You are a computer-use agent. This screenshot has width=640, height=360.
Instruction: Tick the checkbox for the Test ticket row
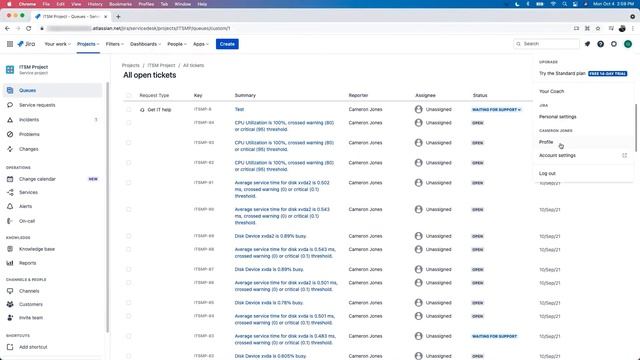click(129, 109)
